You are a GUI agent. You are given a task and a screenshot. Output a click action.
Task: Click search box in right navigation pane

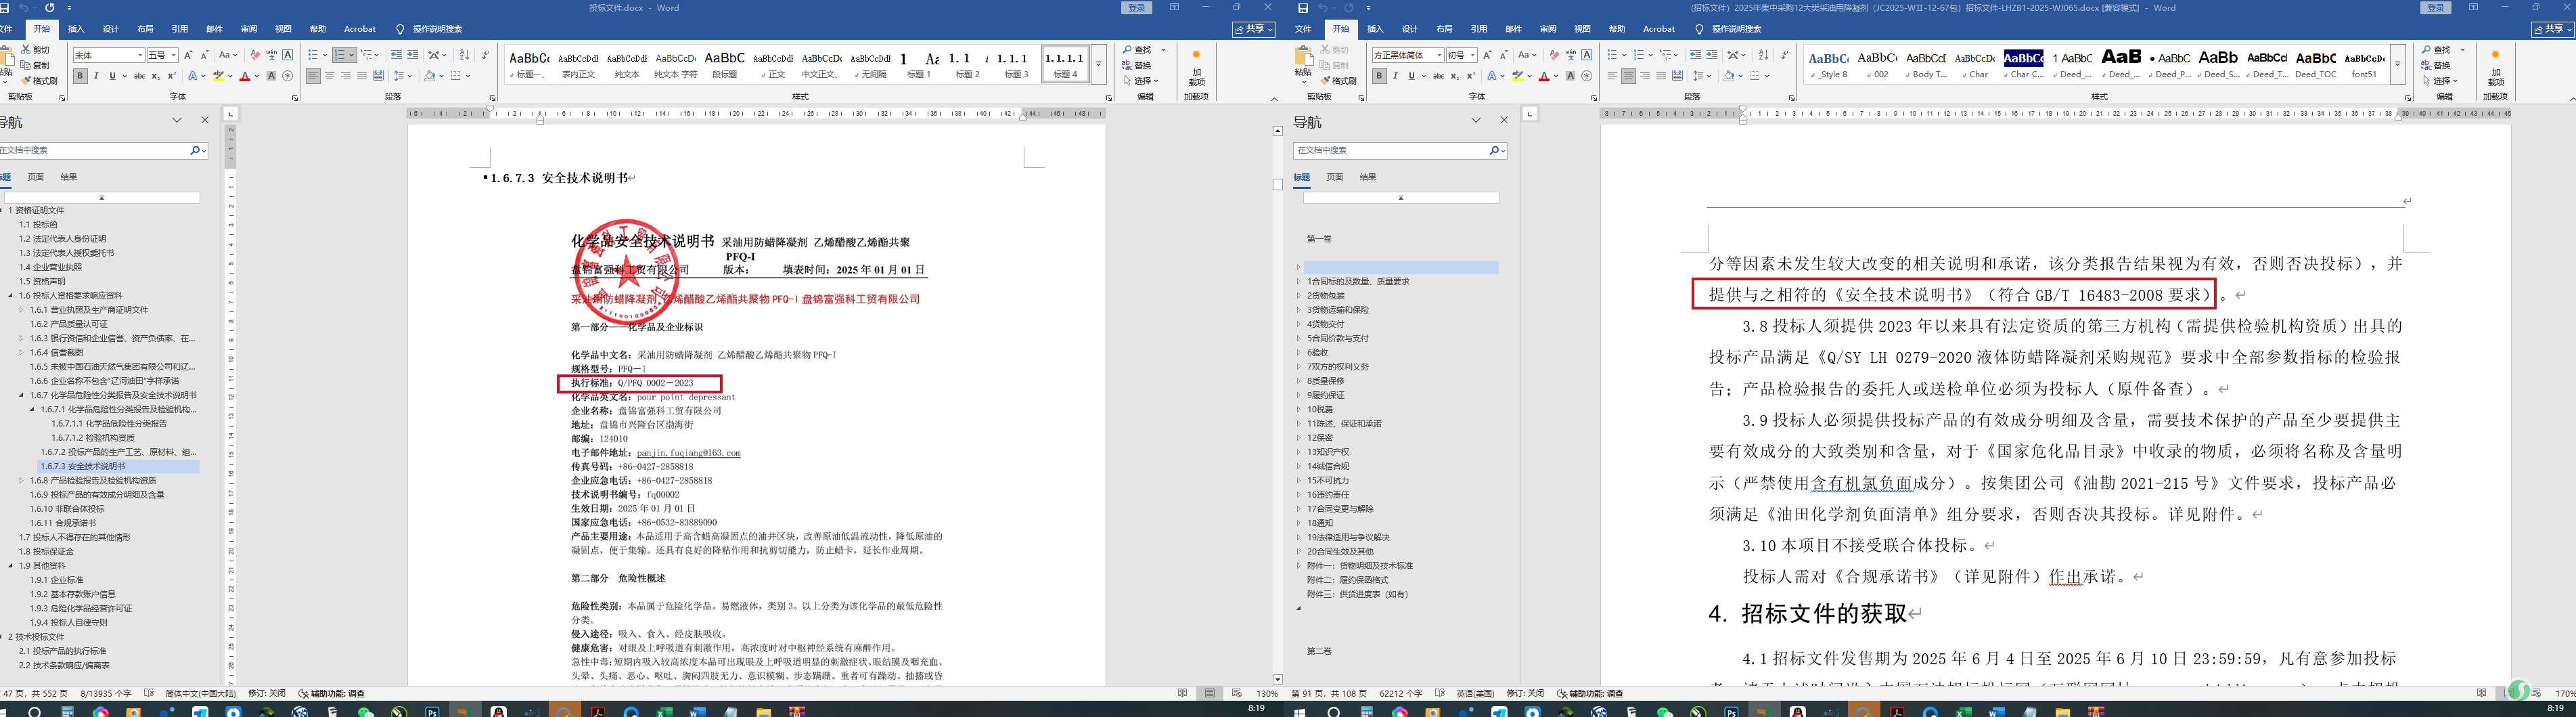click(x=1390, y=150)
